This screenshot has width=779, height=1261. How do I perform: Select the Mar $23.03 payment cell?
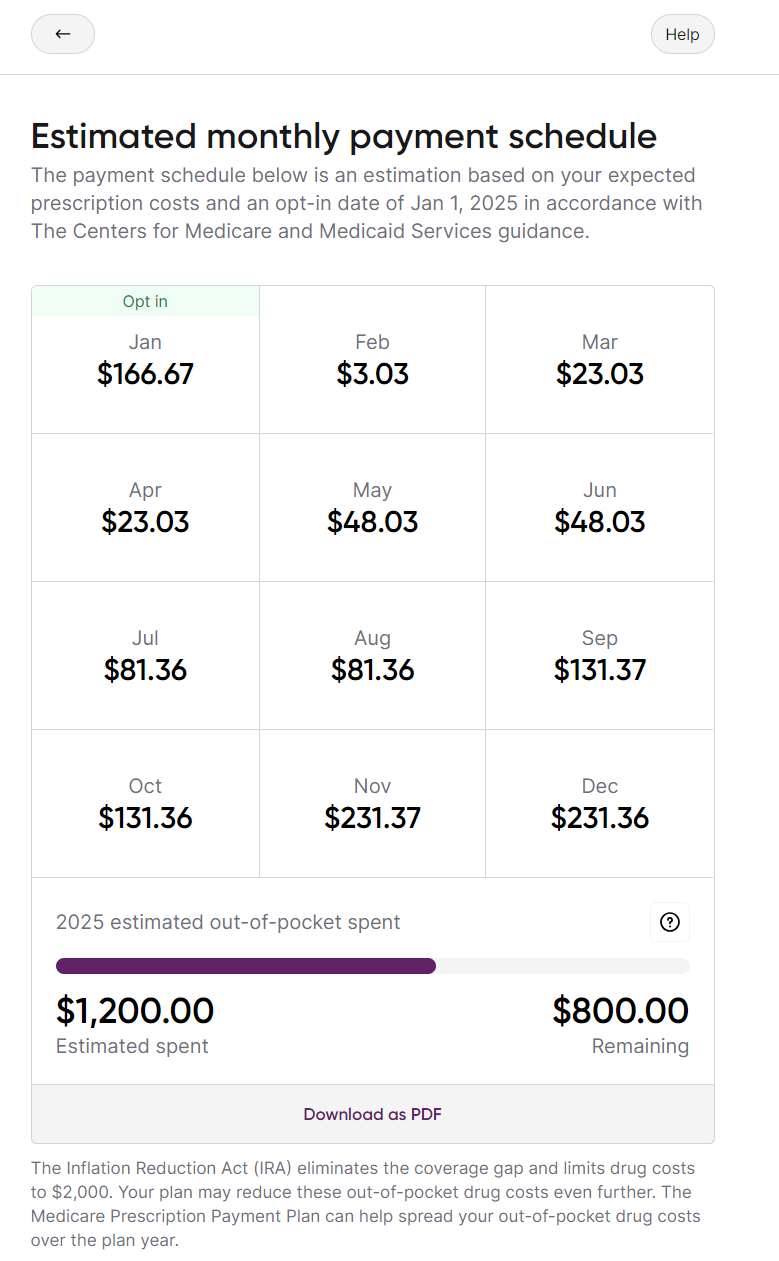(600, 360)
